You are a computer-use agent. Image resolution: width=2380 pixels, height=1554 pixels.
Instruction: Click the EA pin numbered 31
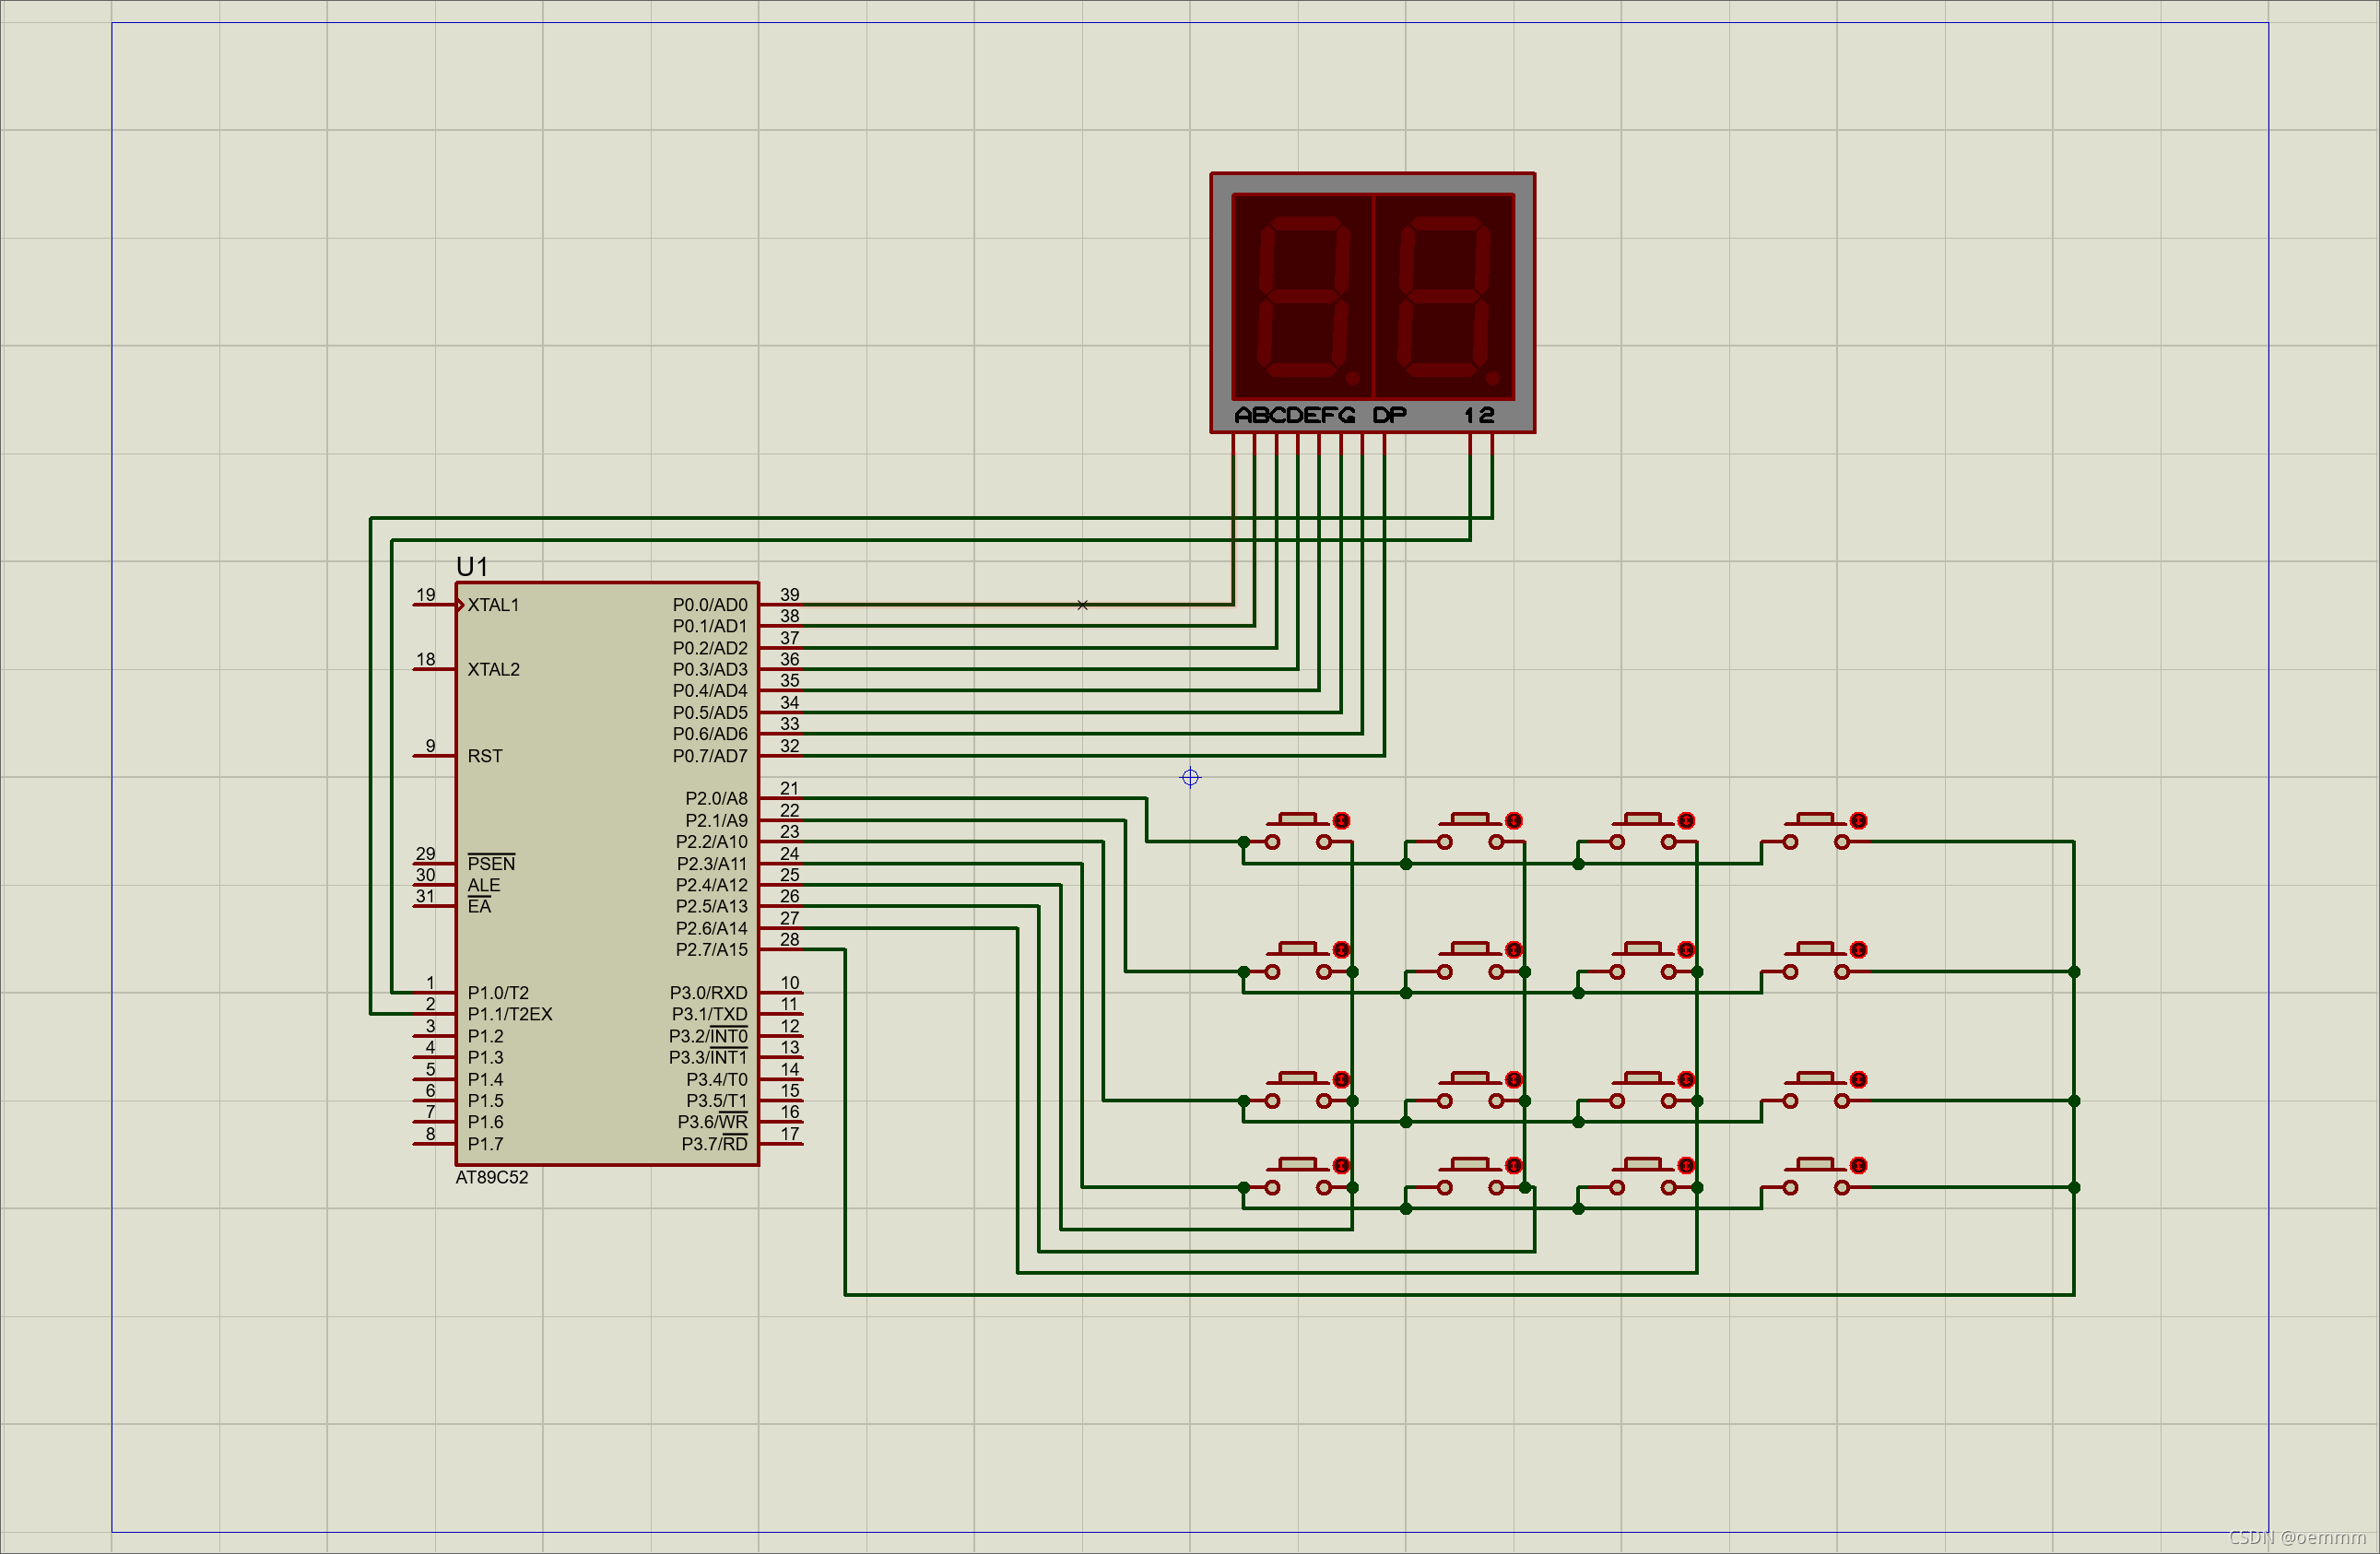coord(432,907)
